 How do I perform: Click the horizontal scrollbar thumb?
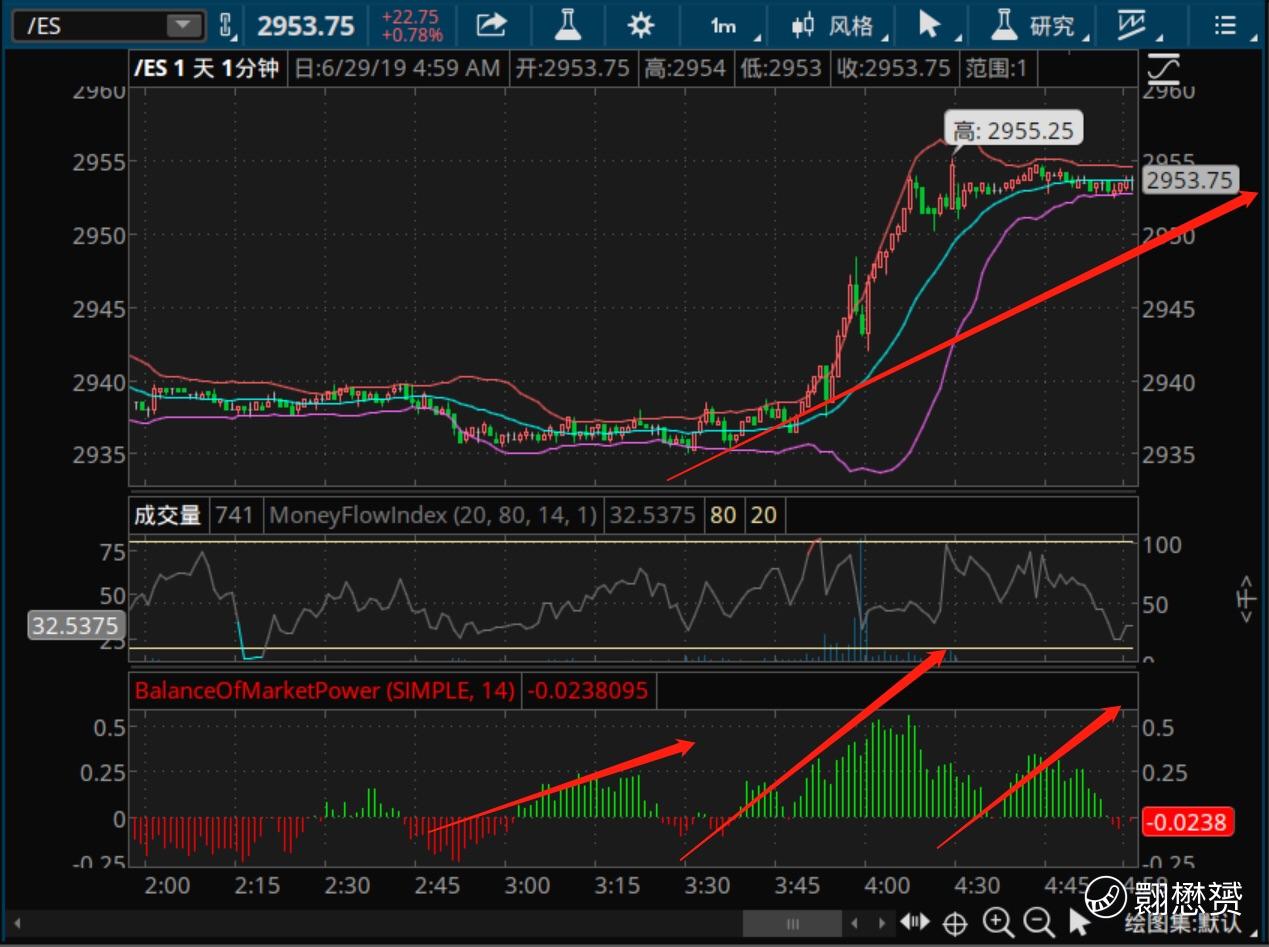tap(792, 923)
